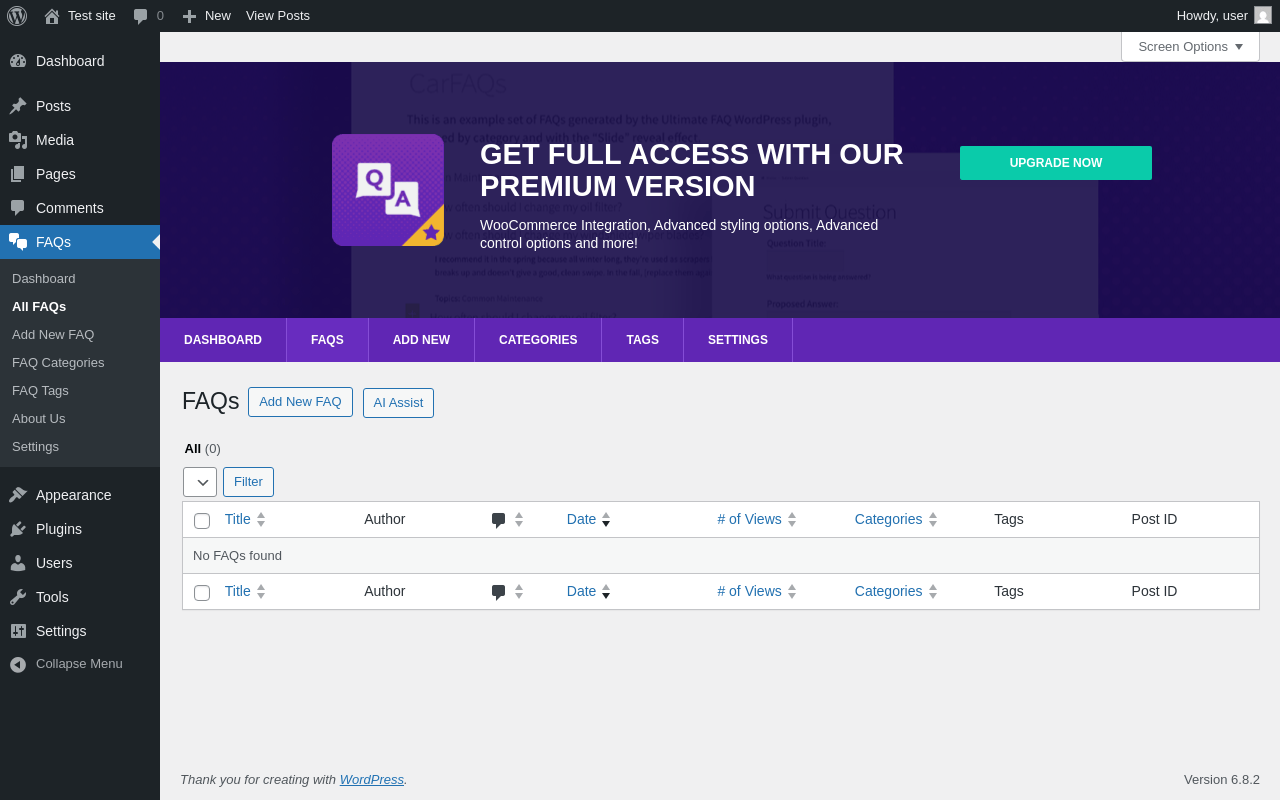
Task: Sort by Categories in table footer
Action: click(x=888, y=592)
